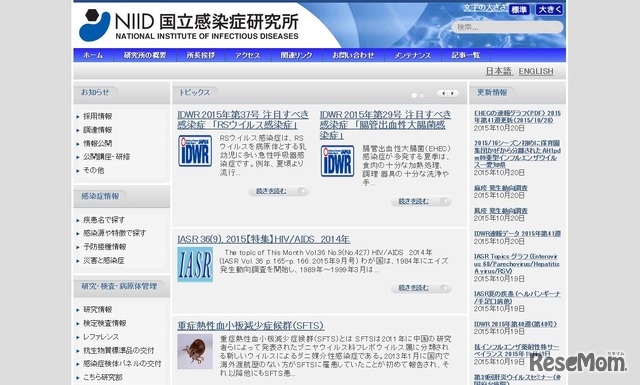Open 記事一覧 menu item
The width and height of the screenshot is (640, 385).
click(466, 55)
